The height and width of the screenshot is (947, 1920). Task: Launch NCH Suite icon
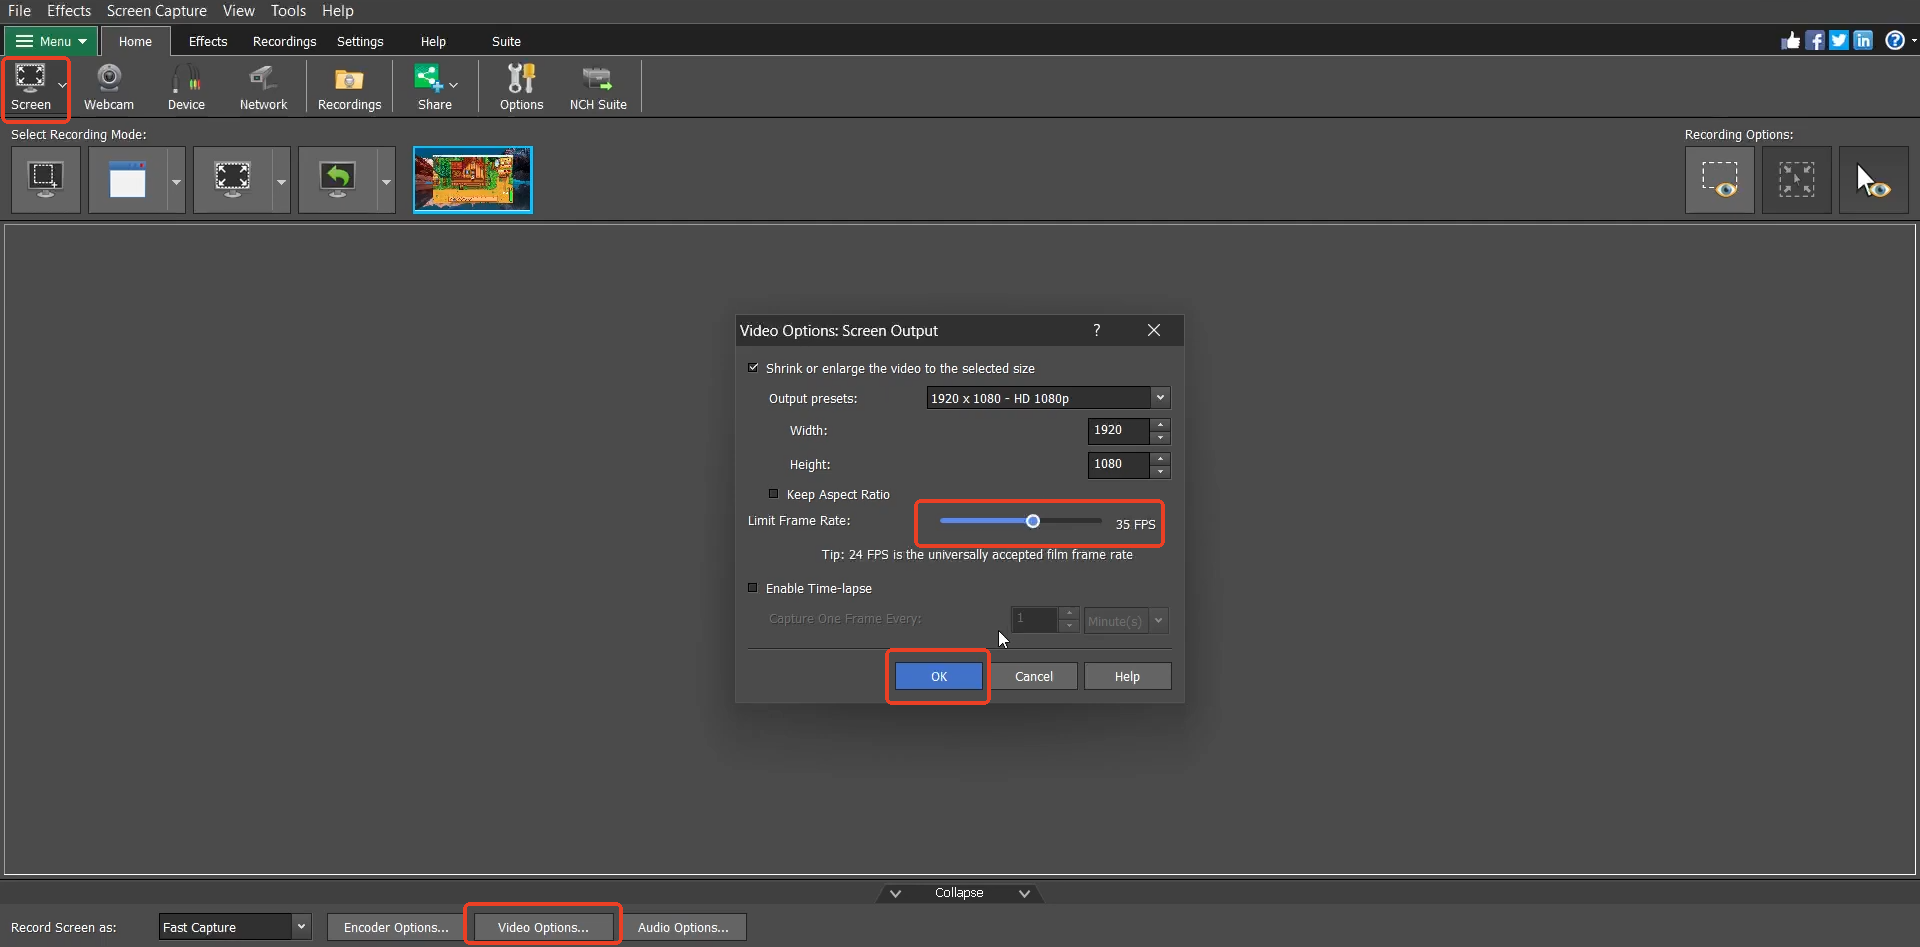coord(598,87)
